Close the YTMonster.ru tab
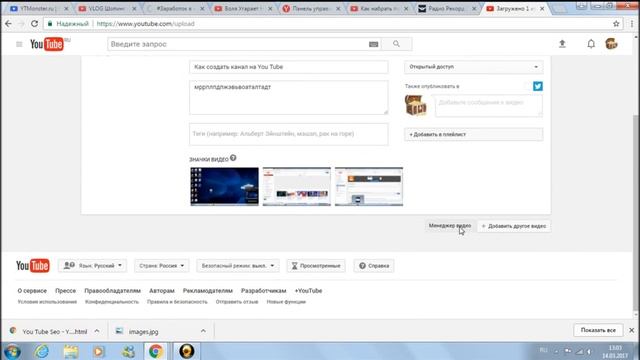Screen dimensions: 640x360 coord(66,9)
